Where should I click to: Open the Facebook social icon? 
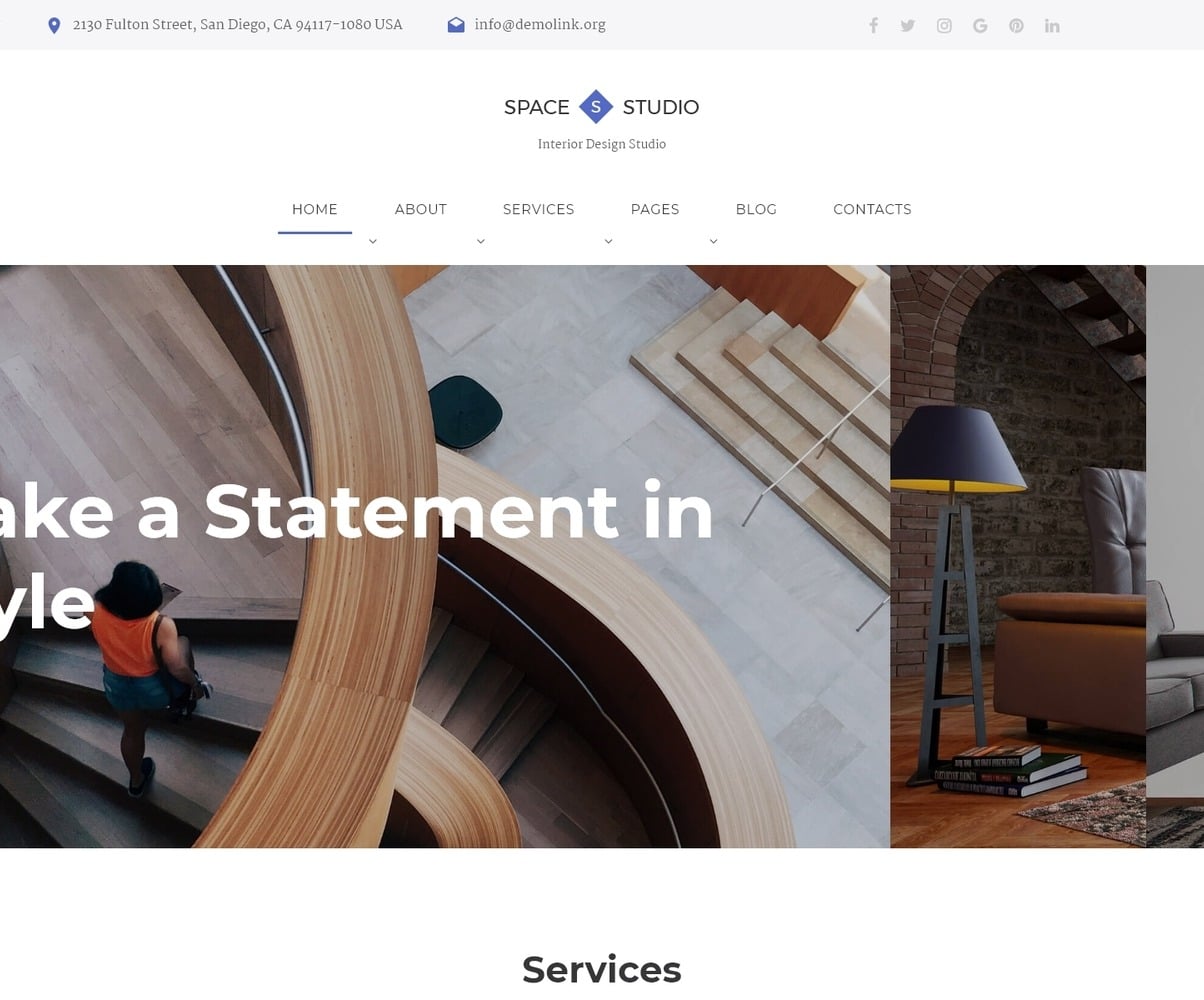873,25
